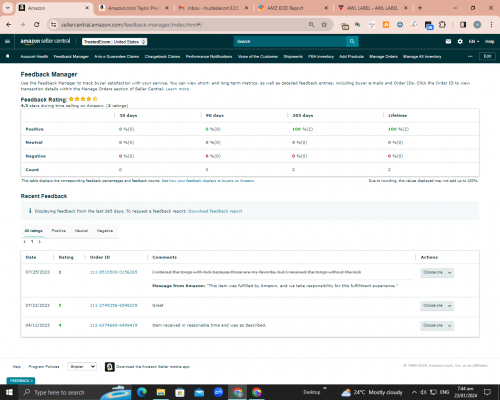The image size is (500, 400).
Task: Open Voice of the Customer nav item
Action: click(x=258, y=57)
